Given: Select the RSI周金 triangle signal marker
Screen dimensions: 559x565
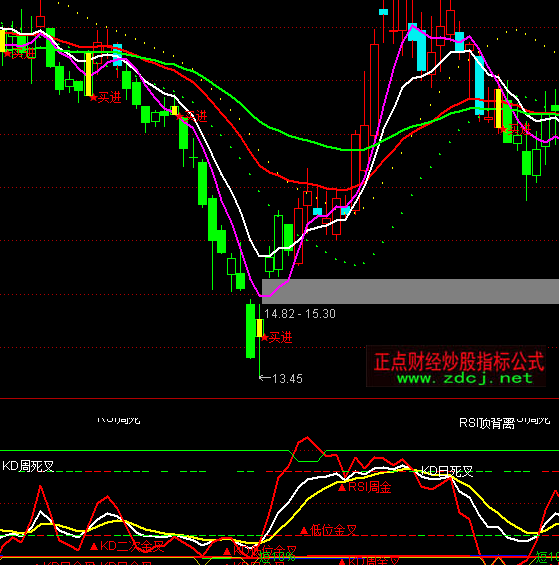Looking at the screenshot, I should click(x=365, y=488).
